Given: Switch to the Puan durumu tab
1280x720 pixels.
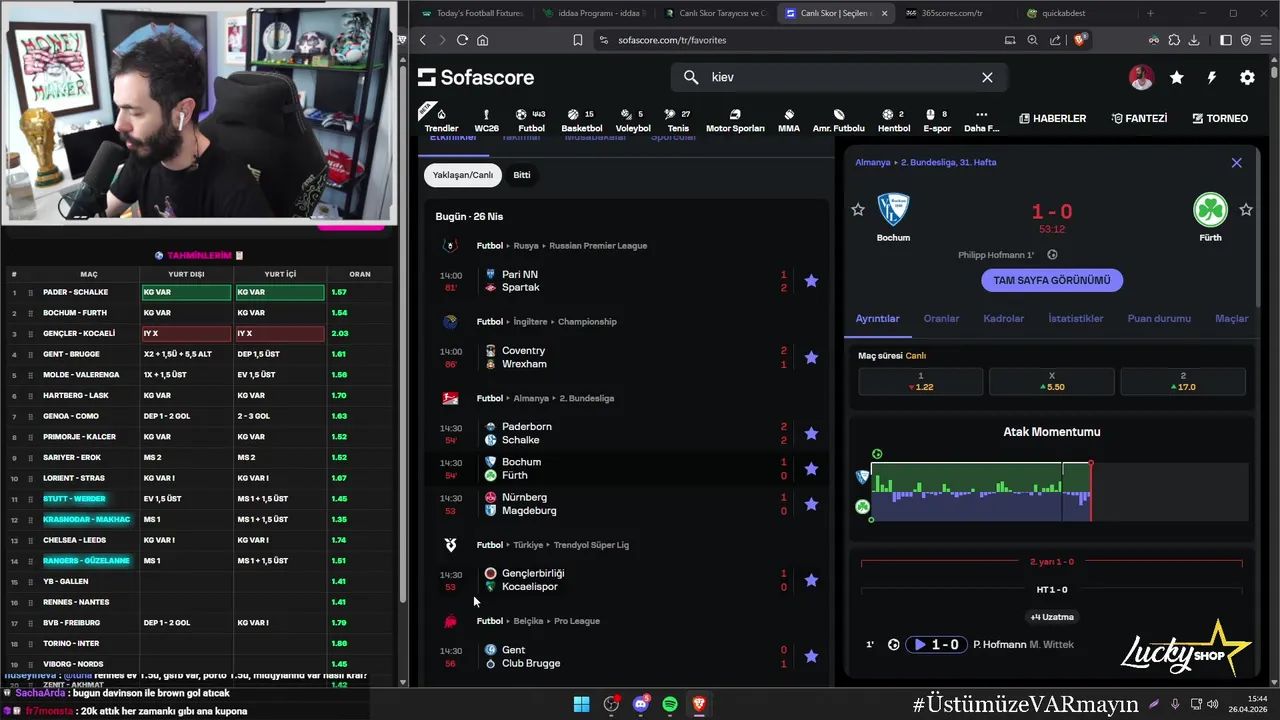Looking at the screenshot, I should coord(1159,318).
